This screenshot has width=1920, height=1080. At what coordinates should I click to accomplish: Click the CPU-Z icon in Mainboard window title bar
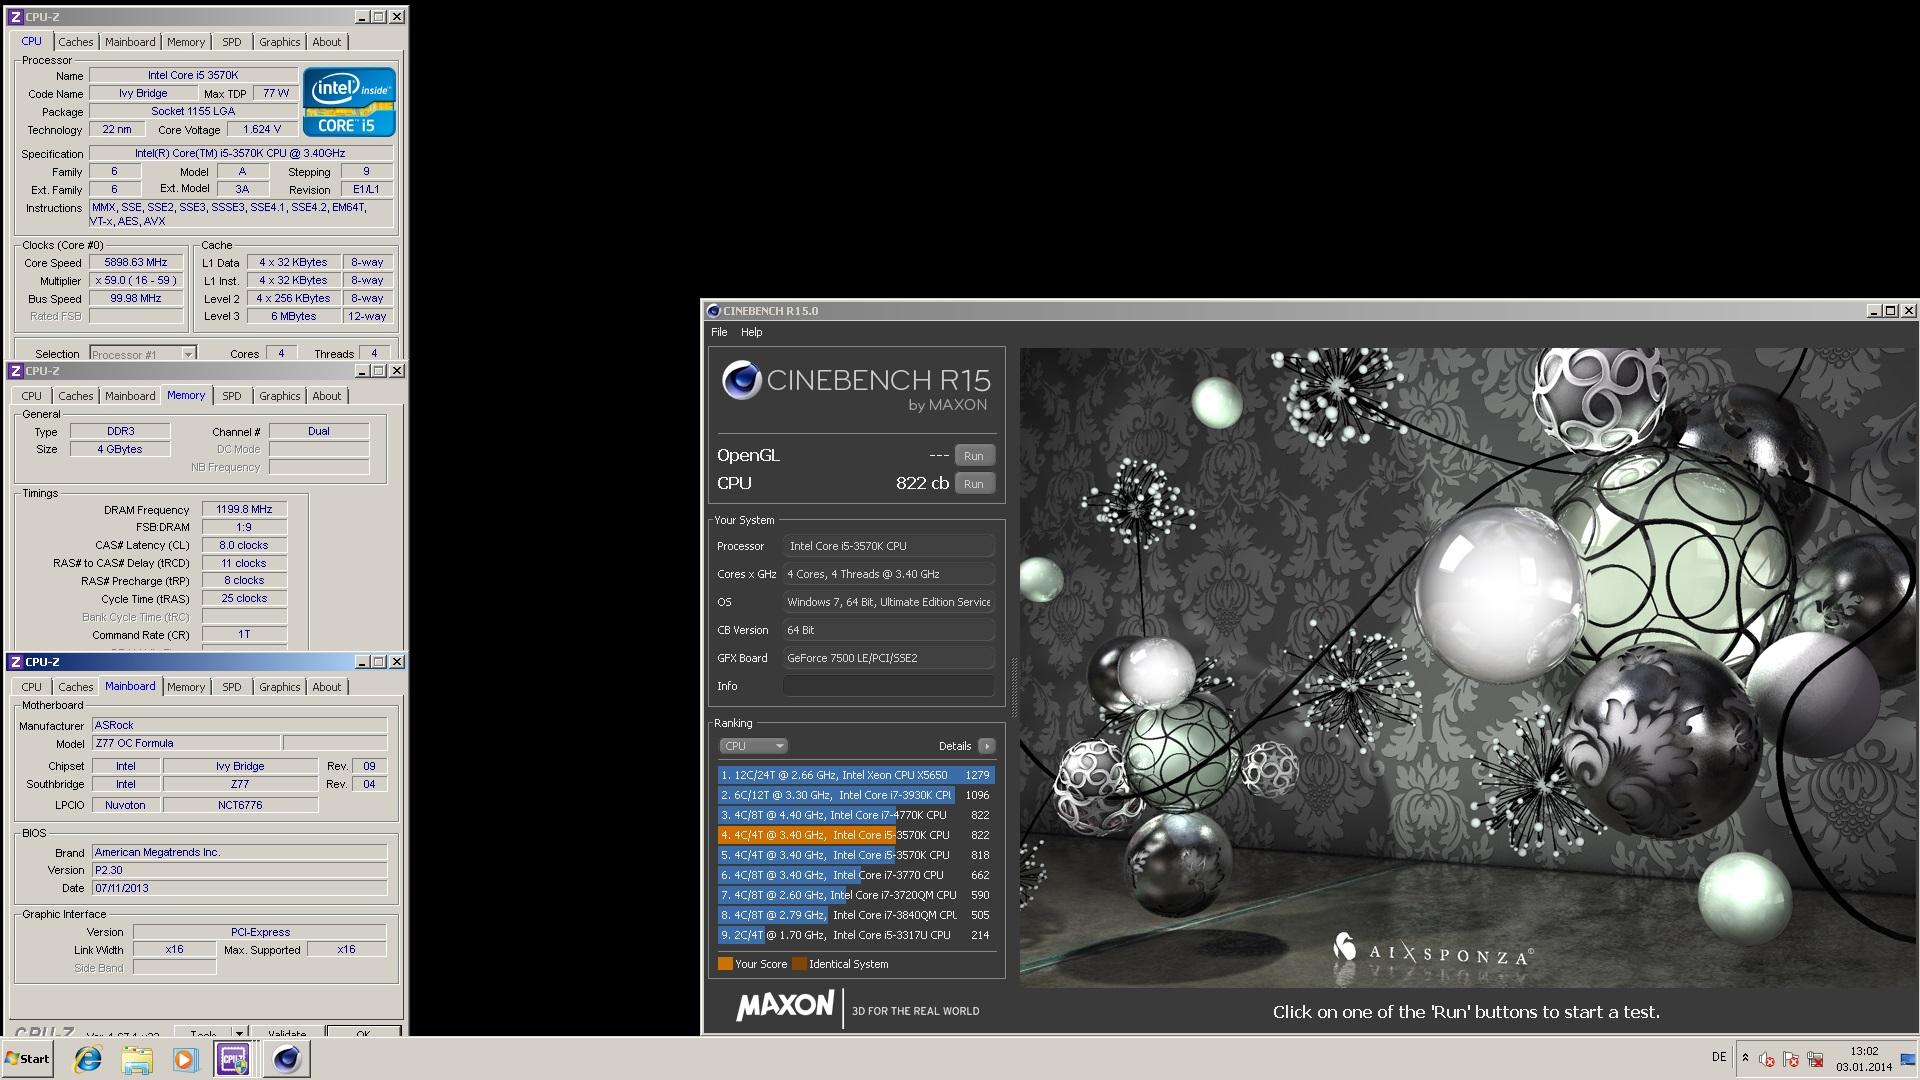15,662
